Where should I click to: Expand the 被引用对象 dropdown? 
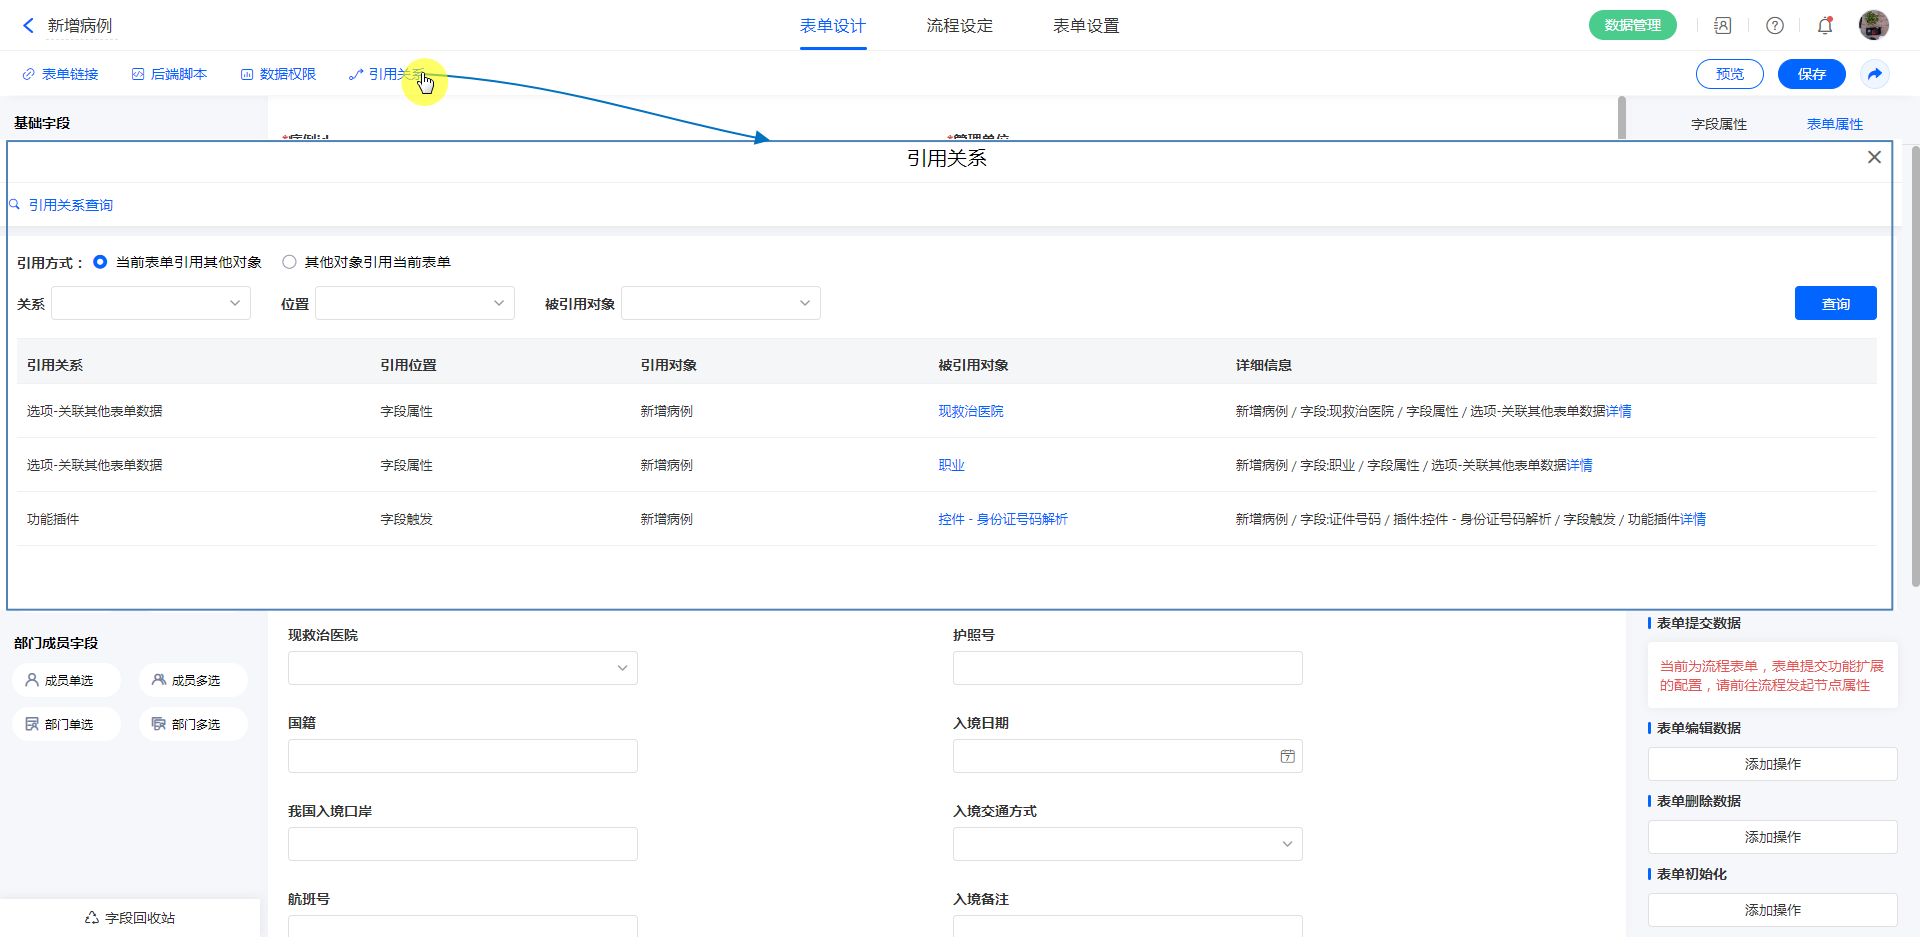click(721, 303)
